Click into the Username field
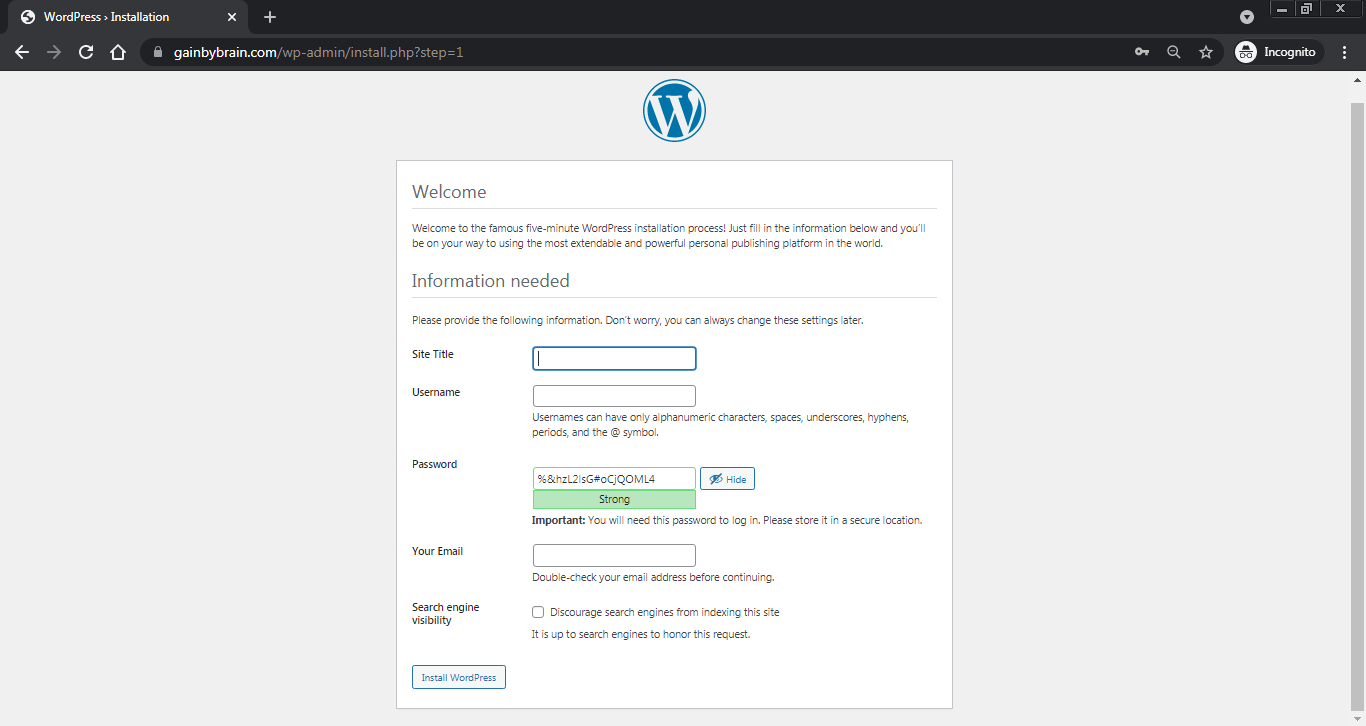Screen dimensions: 1366x726 (x=614, y=396)
